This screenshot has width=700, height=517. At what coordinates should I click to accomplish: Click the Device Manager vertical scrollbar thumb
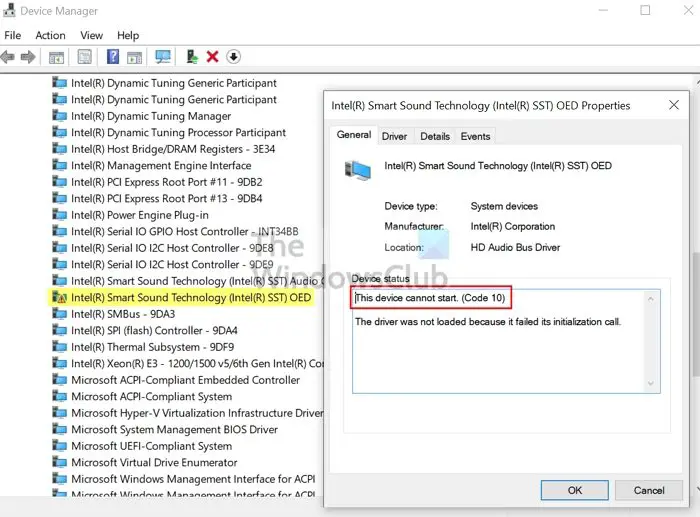696,314
